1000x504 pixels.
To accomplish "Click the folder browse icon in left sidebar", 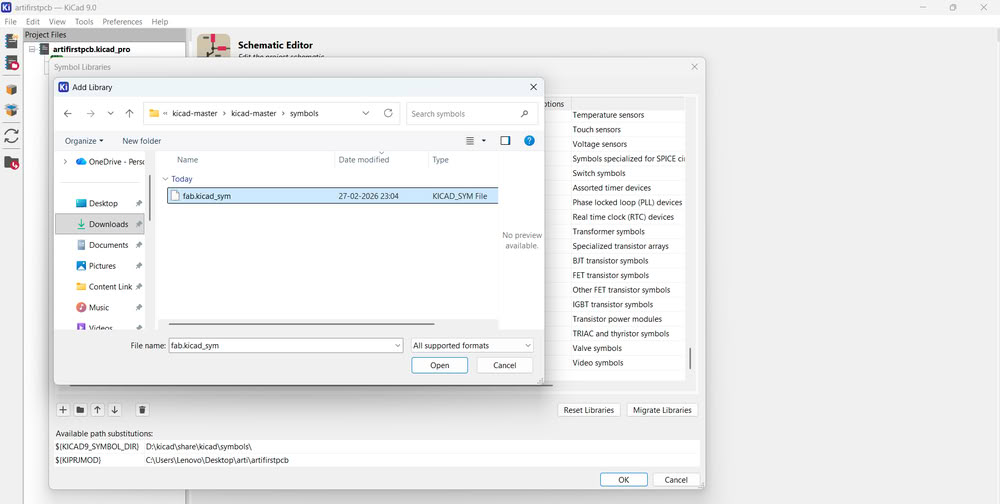I will [x=11, y=162].
